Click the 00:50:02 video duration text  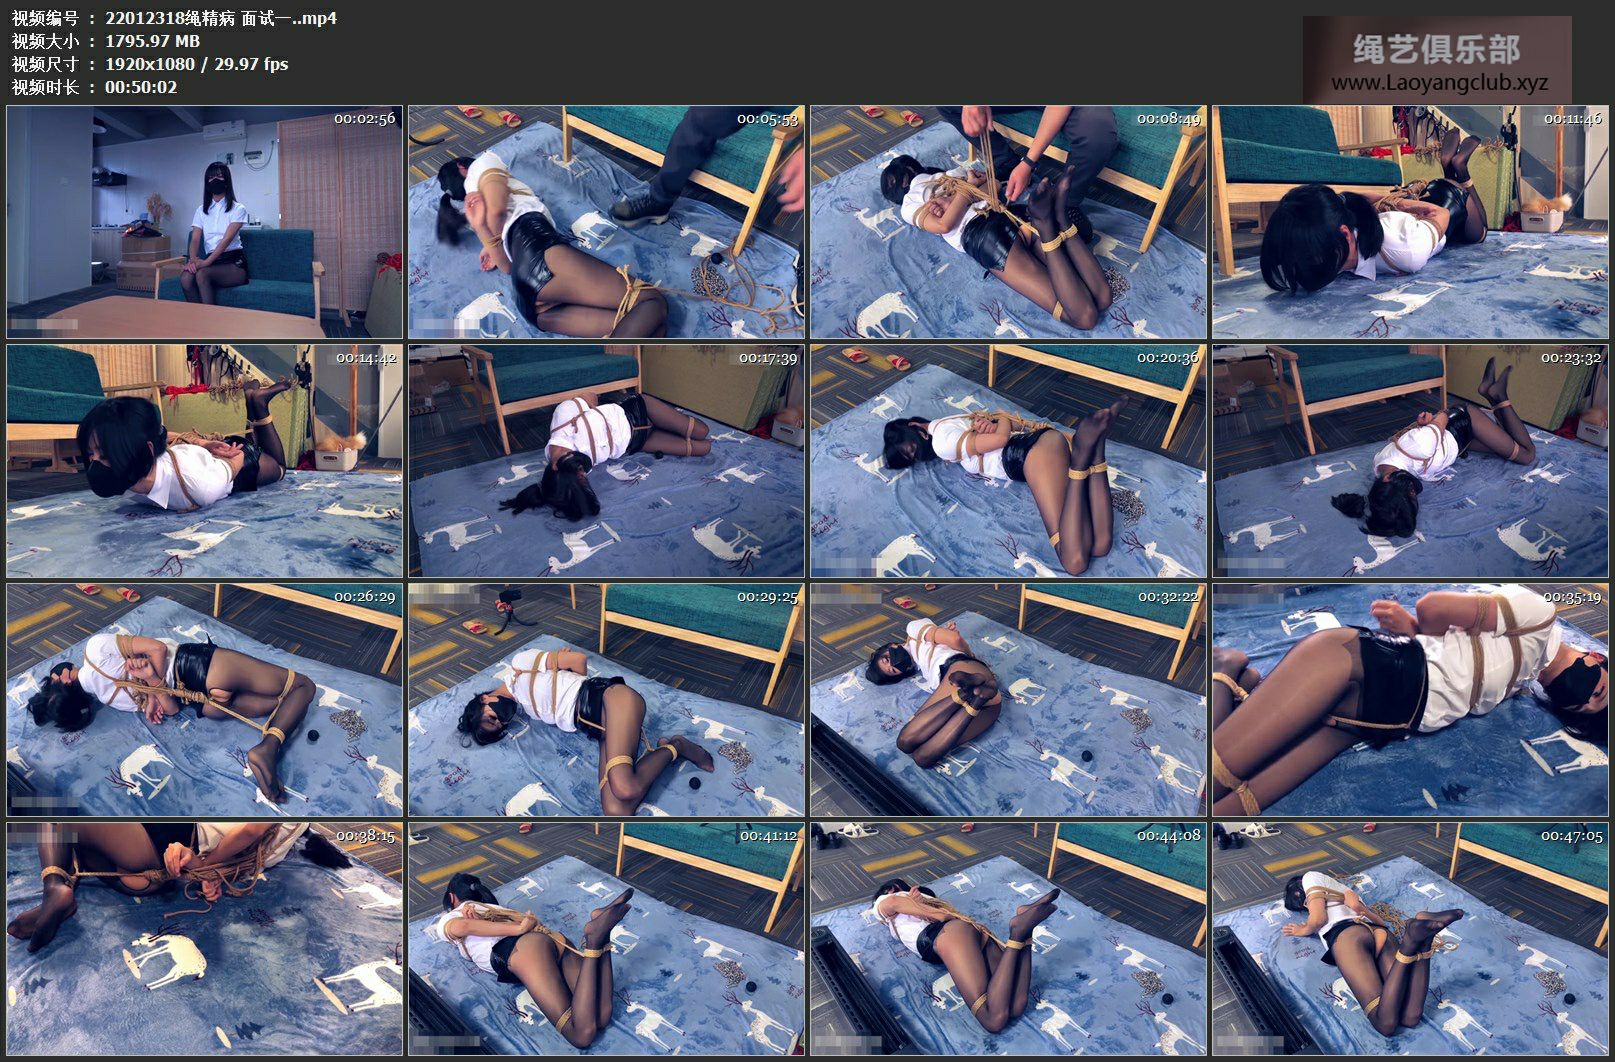click(141, 87)
